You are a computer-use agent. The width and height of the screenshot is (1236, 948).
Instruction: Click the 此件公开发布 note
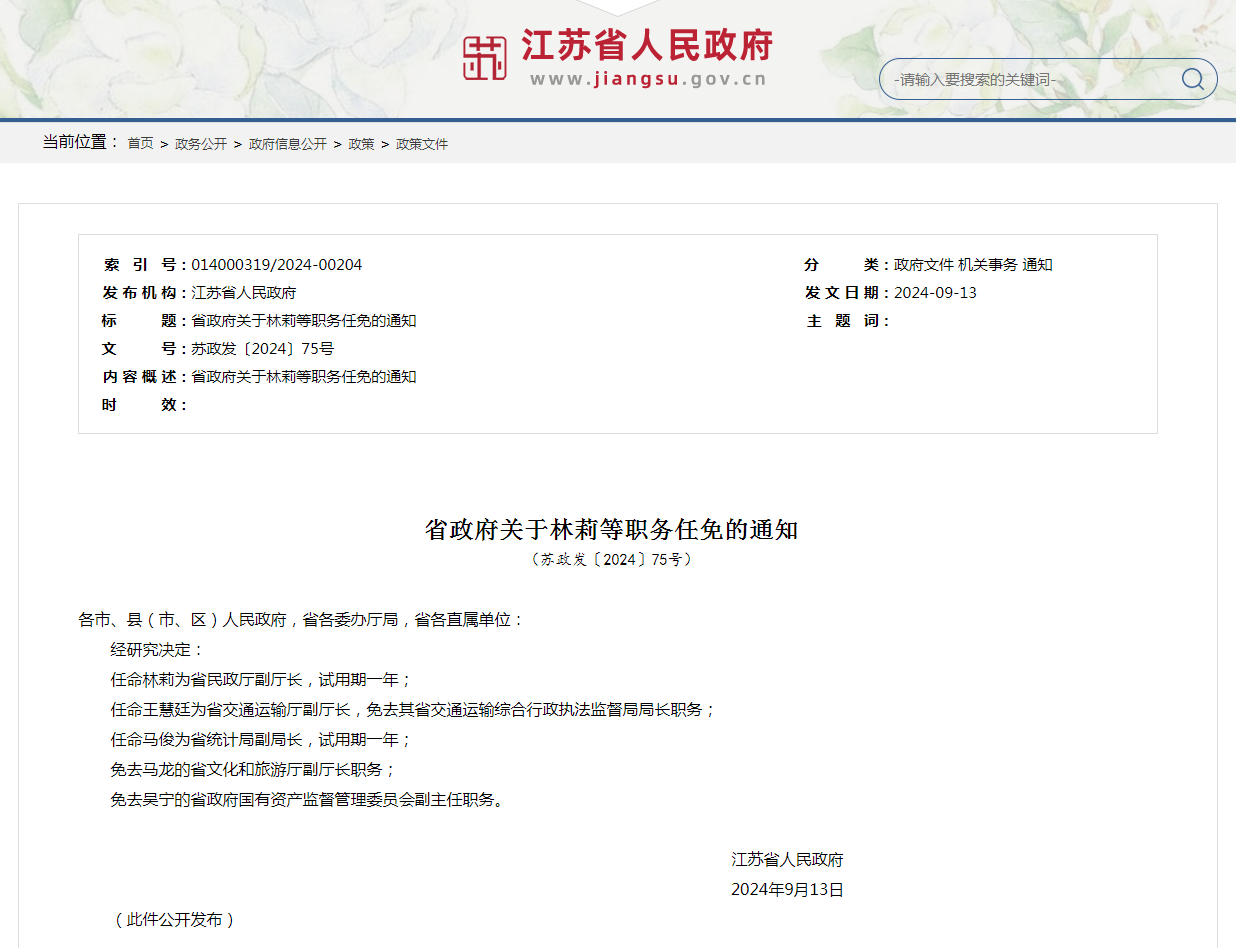[175, 920]
